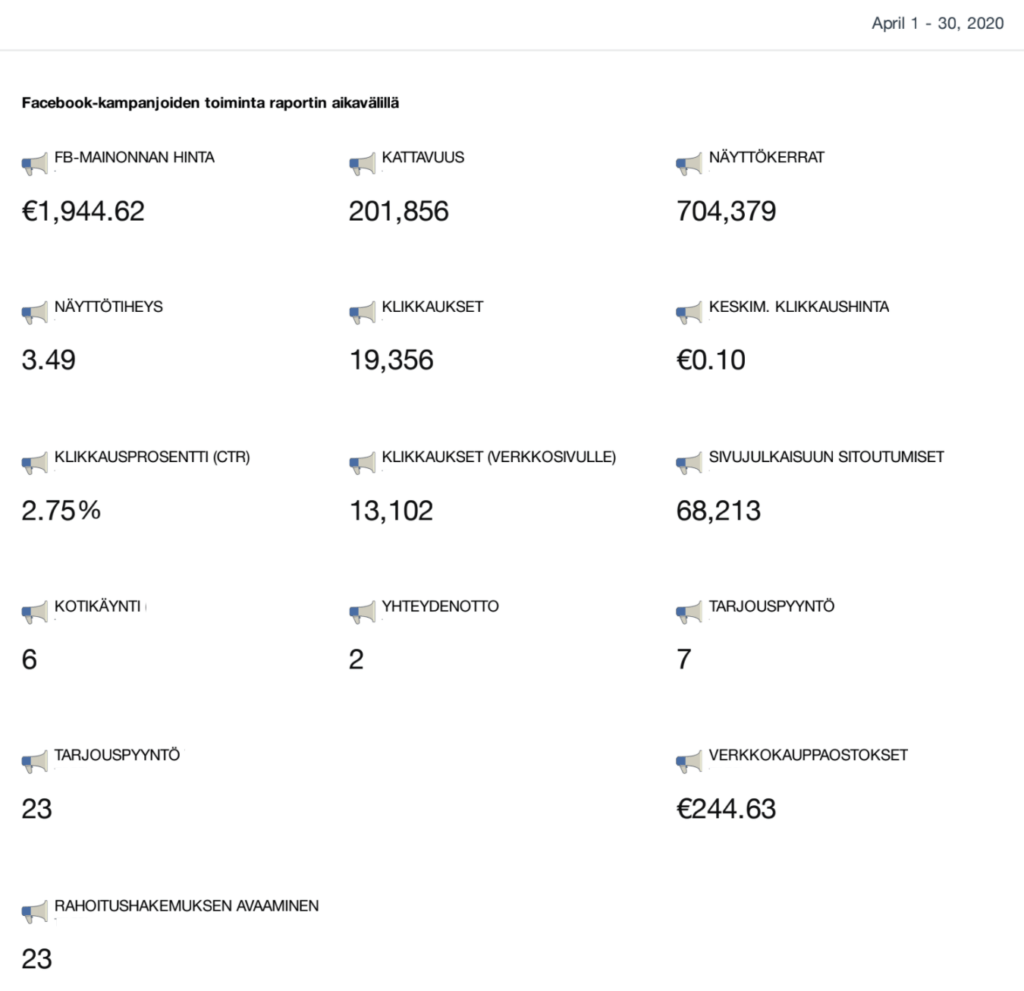Click megaphone icon beside SIVUJULKAISUUN SITOUTUMISET
The width and height of the screenshot is (1024, 991).
(x=689, y=462)
